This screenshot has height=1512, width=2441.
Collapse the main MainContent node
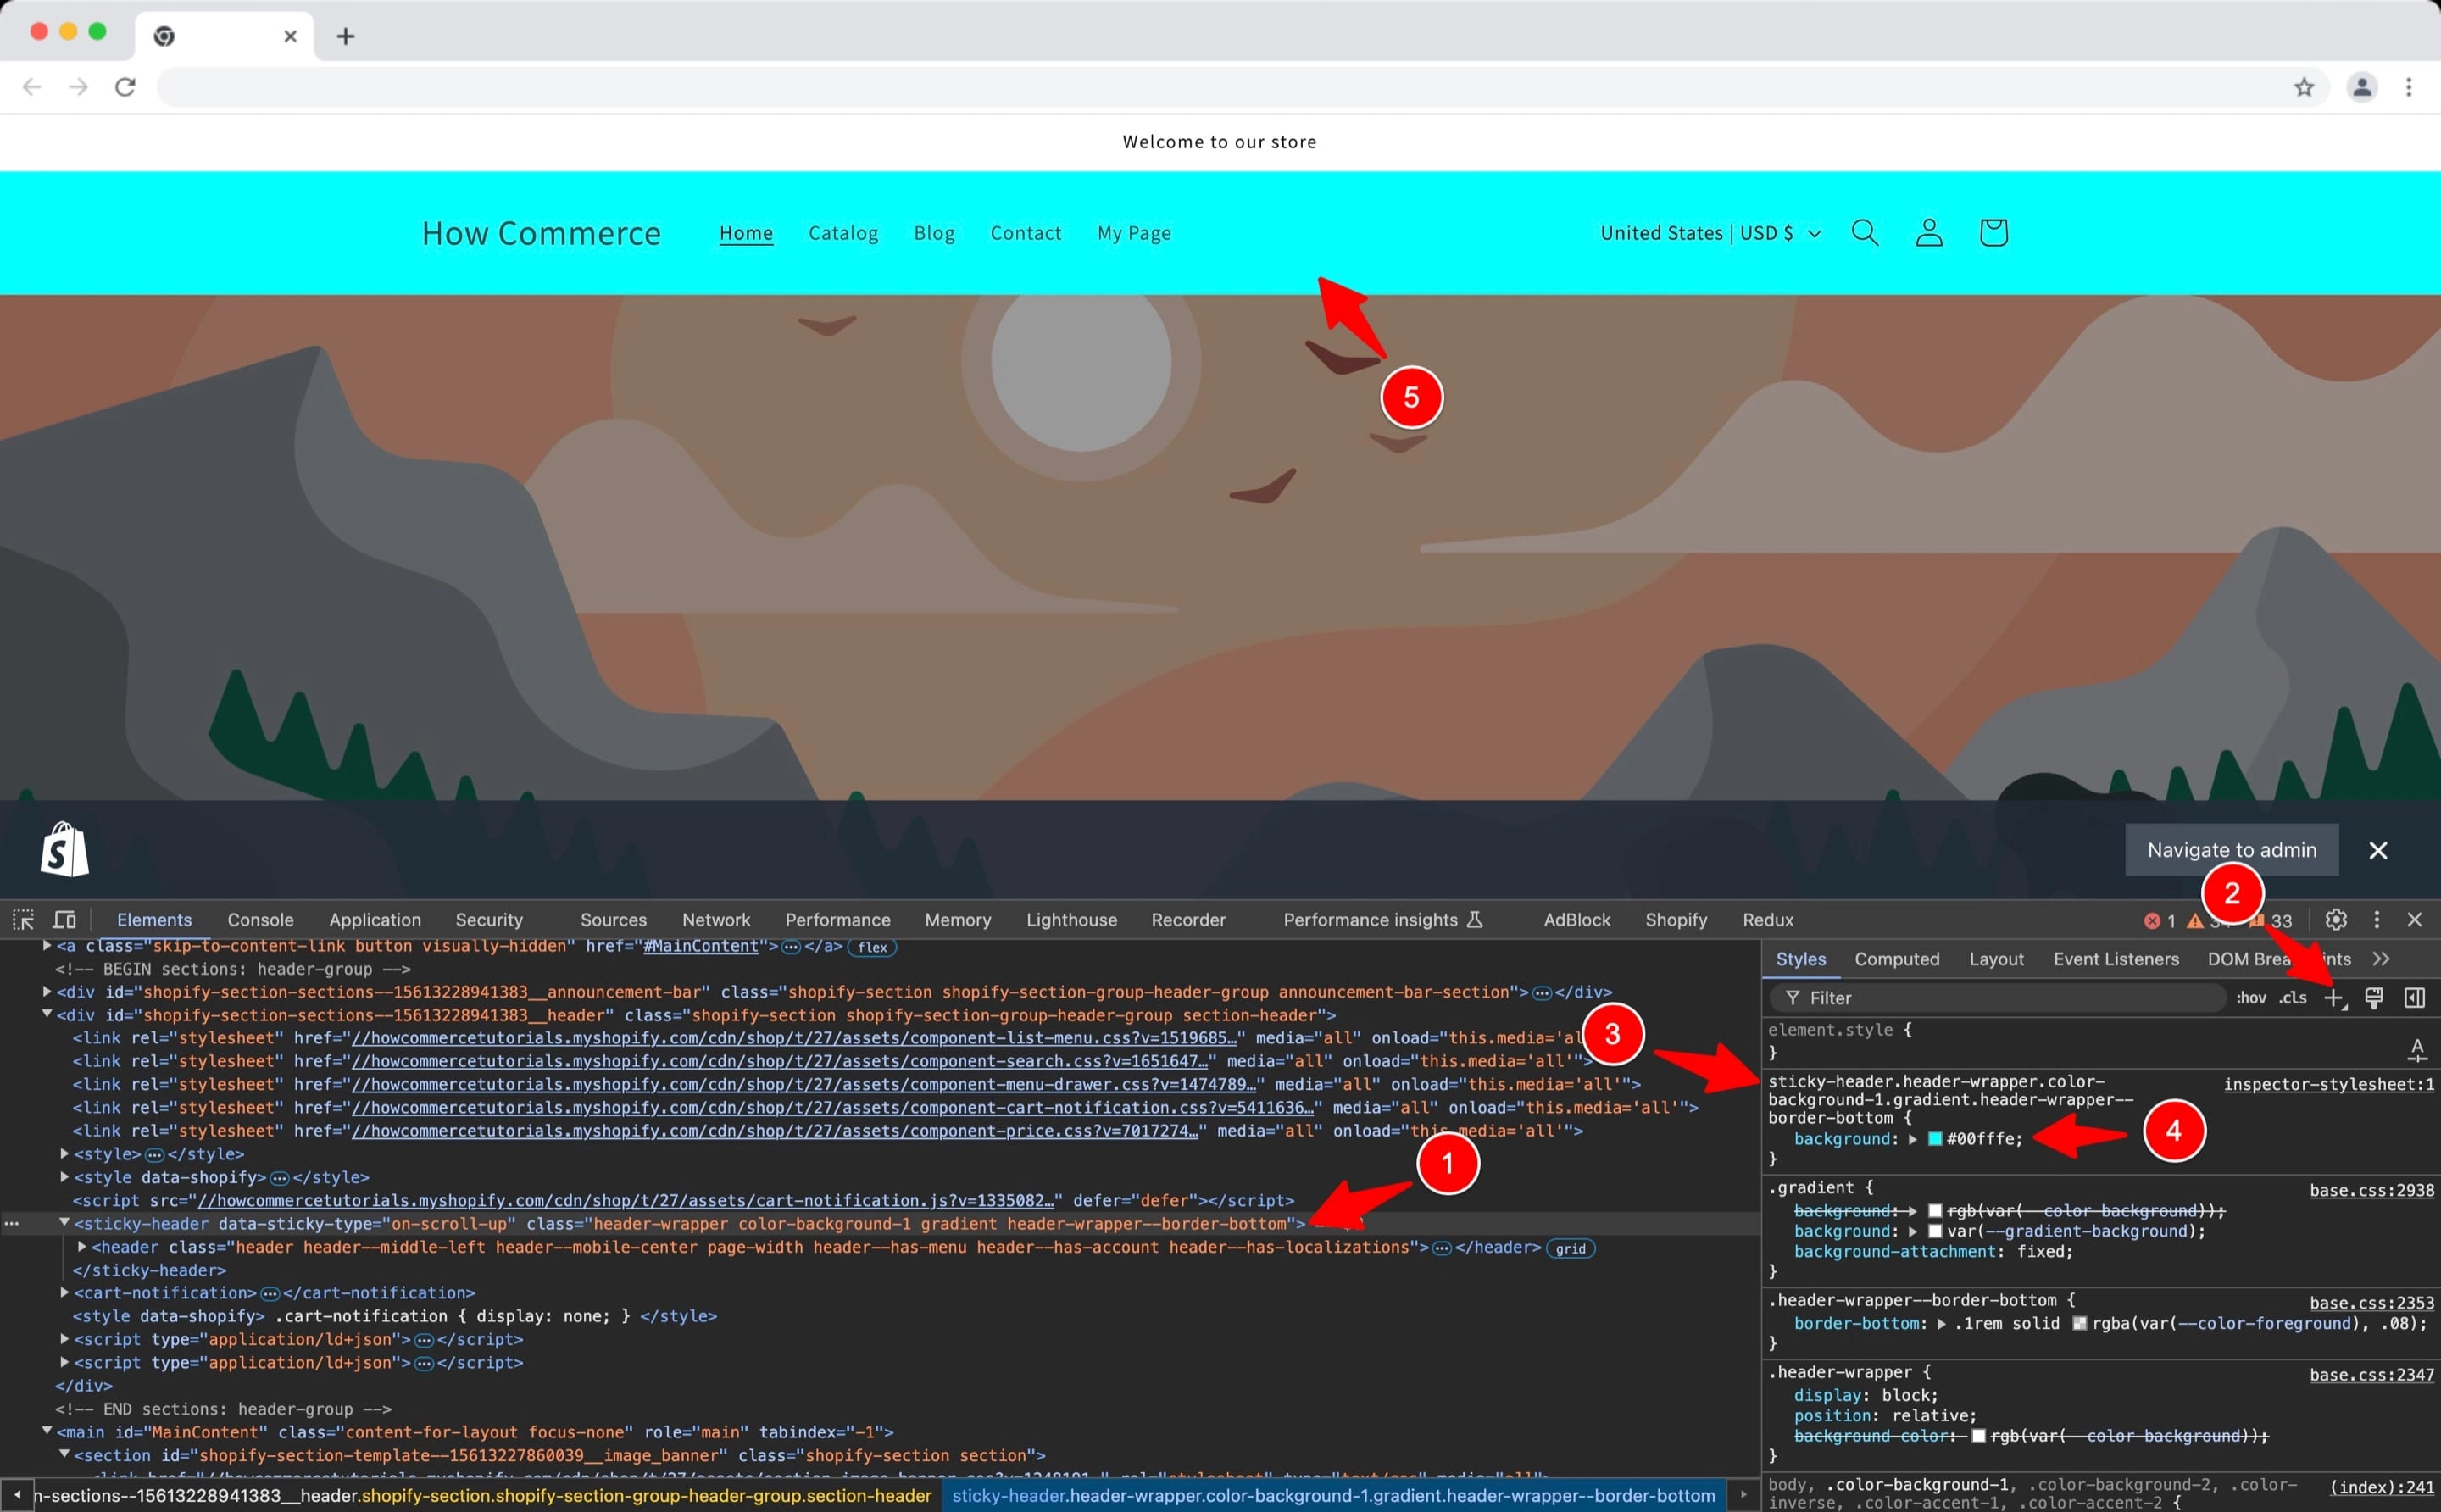pos(46,1432)
